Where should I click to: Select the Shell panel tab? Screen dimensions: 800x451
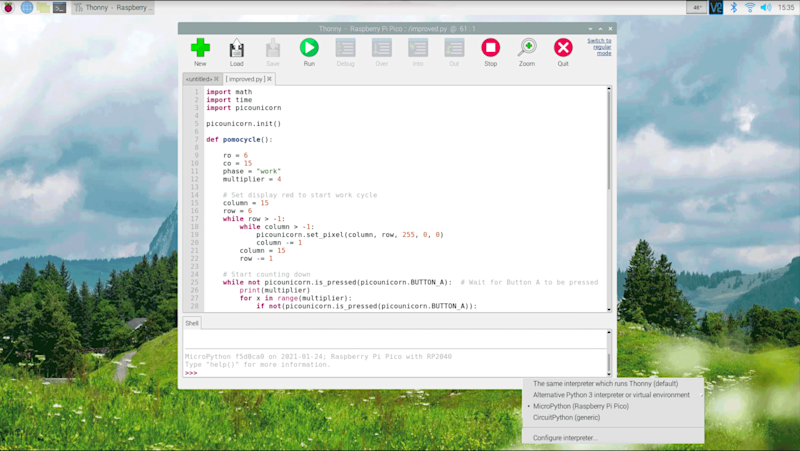coord(192,323)
